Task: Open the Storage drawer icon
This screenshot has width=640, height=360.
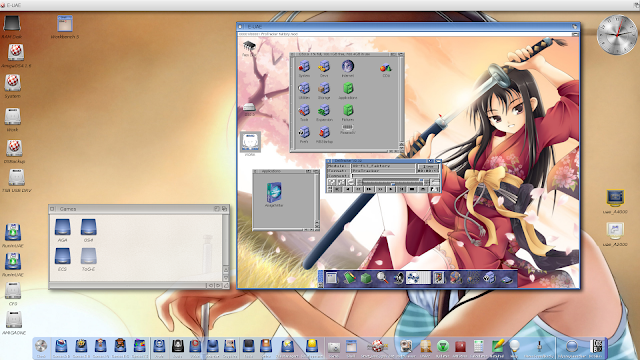Action: click(x=324, y=88)
